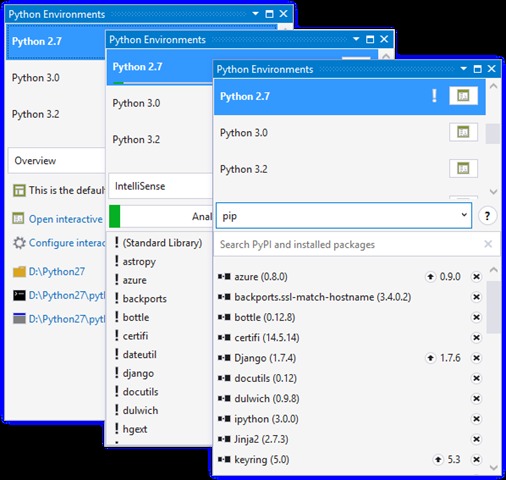
Task: Click the Search PyPI and installed packages field
Action: [348, 244]
